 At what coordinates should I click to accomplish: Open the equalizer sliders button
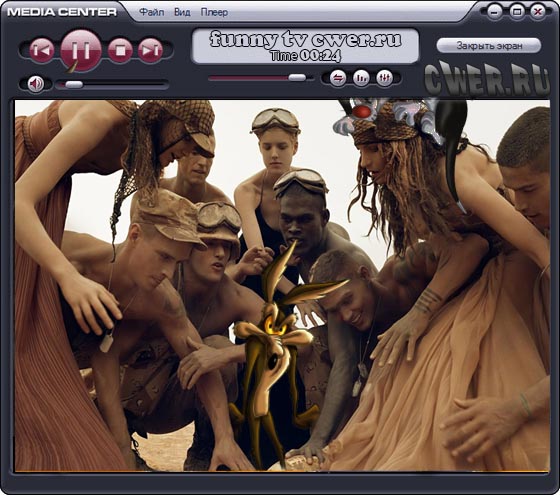[384, 78]
